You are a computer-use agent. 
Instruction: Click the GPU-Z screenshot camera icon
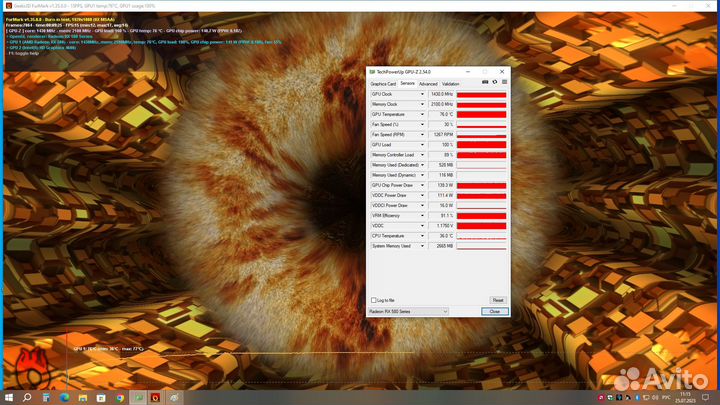pos(485,82)
